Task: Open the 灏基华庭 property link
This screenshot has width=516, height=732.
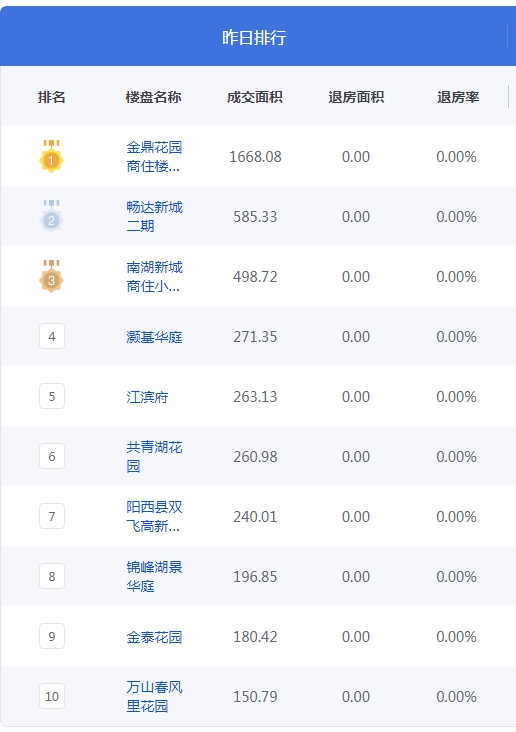Action: point(154,337)
